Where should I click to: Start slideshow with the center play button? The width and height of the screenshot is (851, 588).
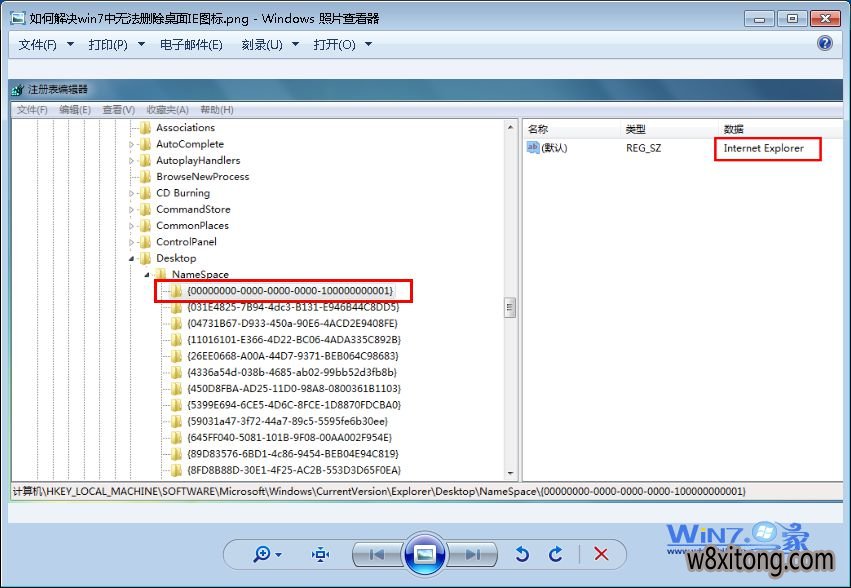pyautogui.click(x=425, y=554)
